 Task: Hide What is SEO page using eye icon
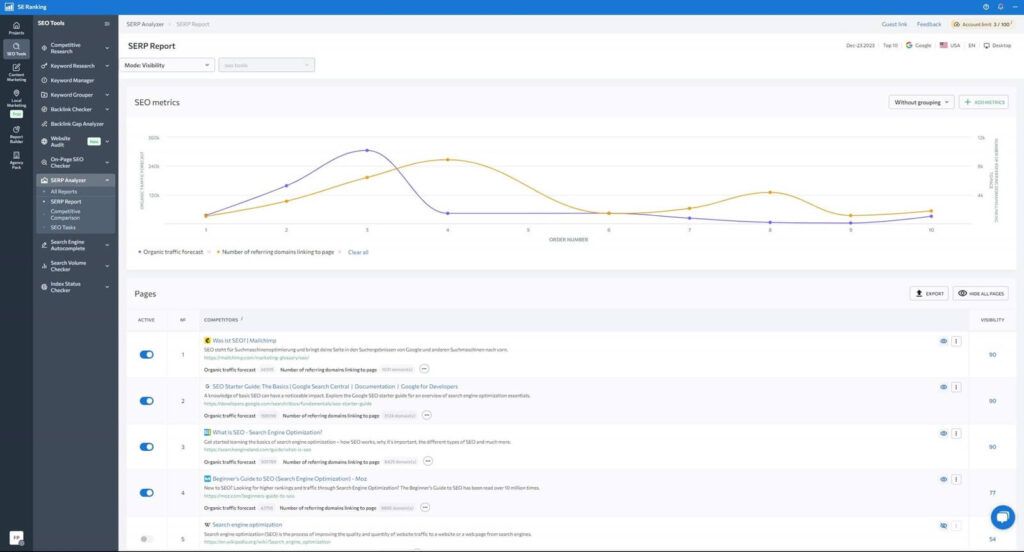coord(943,433)
